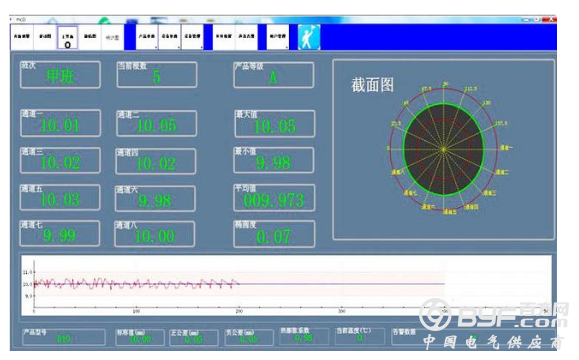The image size is (579, 360).
Task: Select the 通道四 reading box
Action: click(x=155, y=161)
